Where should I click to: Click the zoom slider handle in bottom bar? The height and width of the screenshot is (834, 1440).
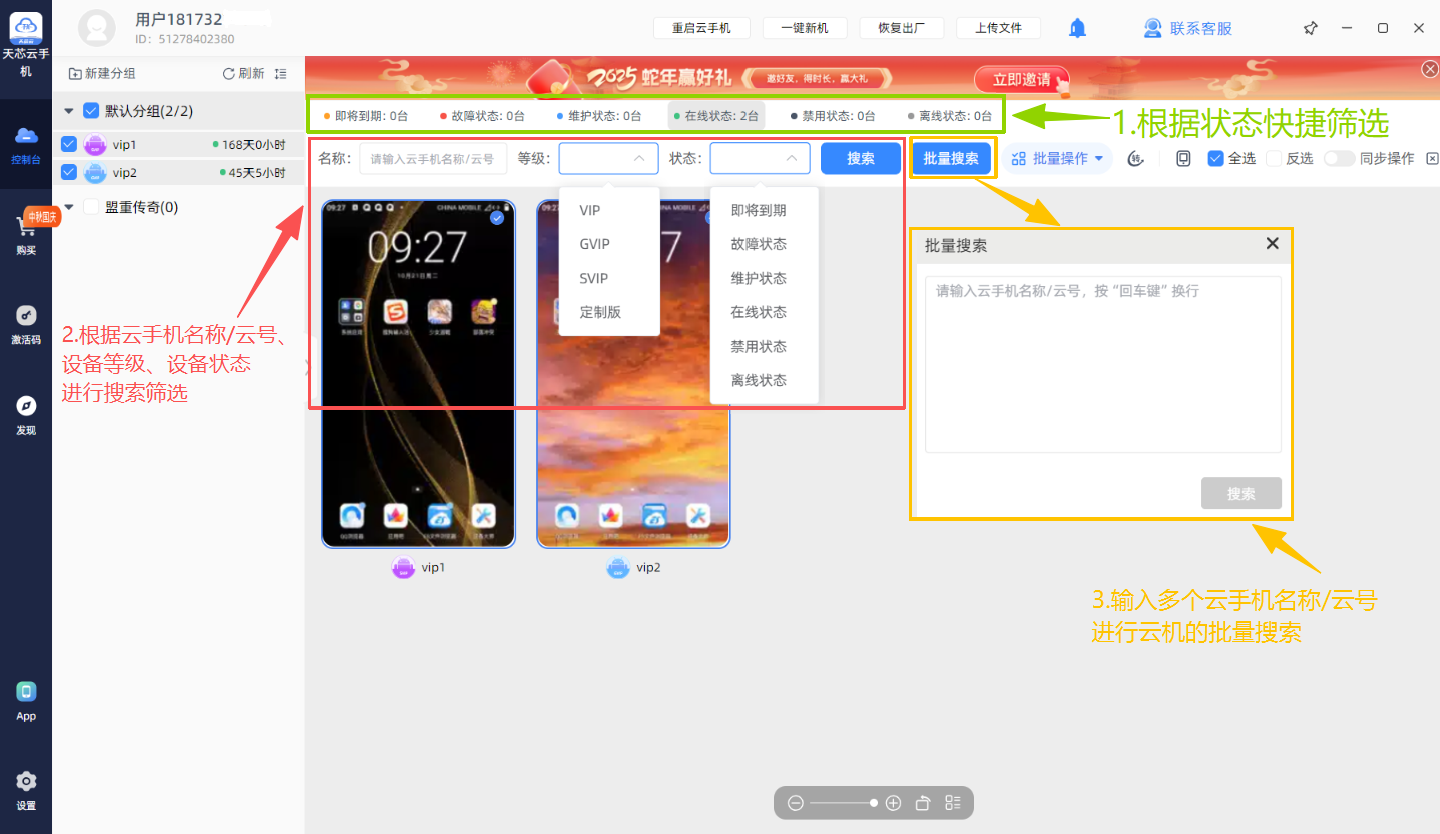[x=874, y=803]
